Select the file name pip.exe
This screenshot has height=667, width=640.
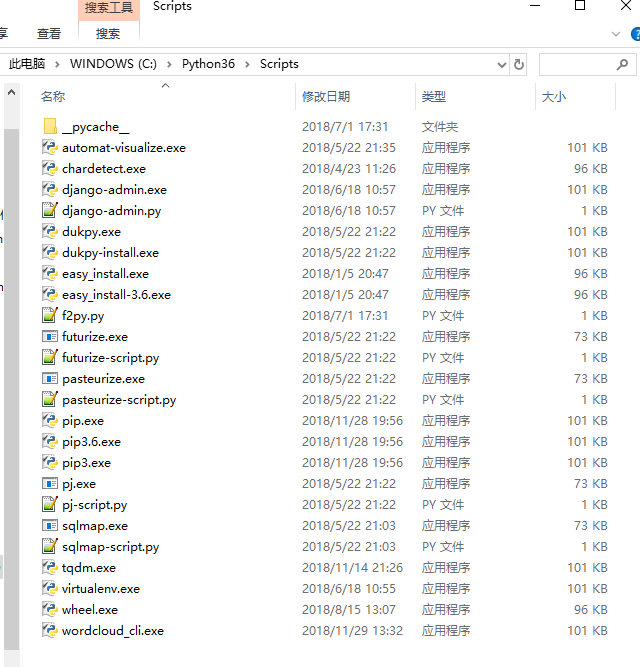click(83, 421)
